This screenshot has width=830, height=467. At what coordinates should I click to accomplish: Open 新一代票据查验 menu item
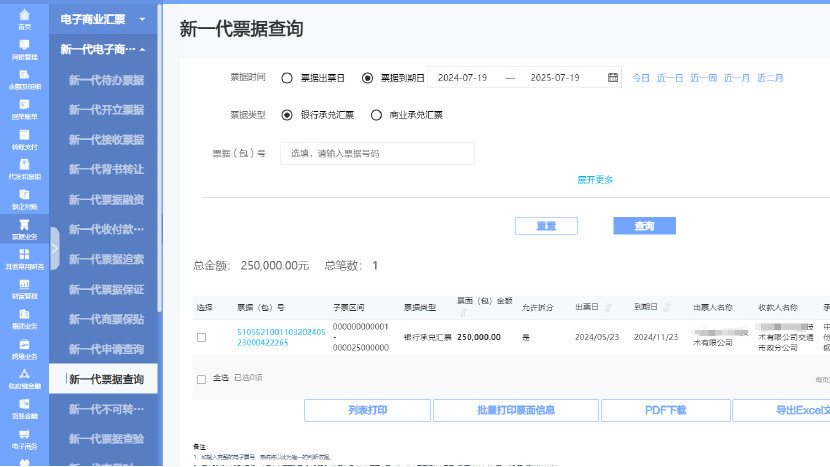click(106, 439)
